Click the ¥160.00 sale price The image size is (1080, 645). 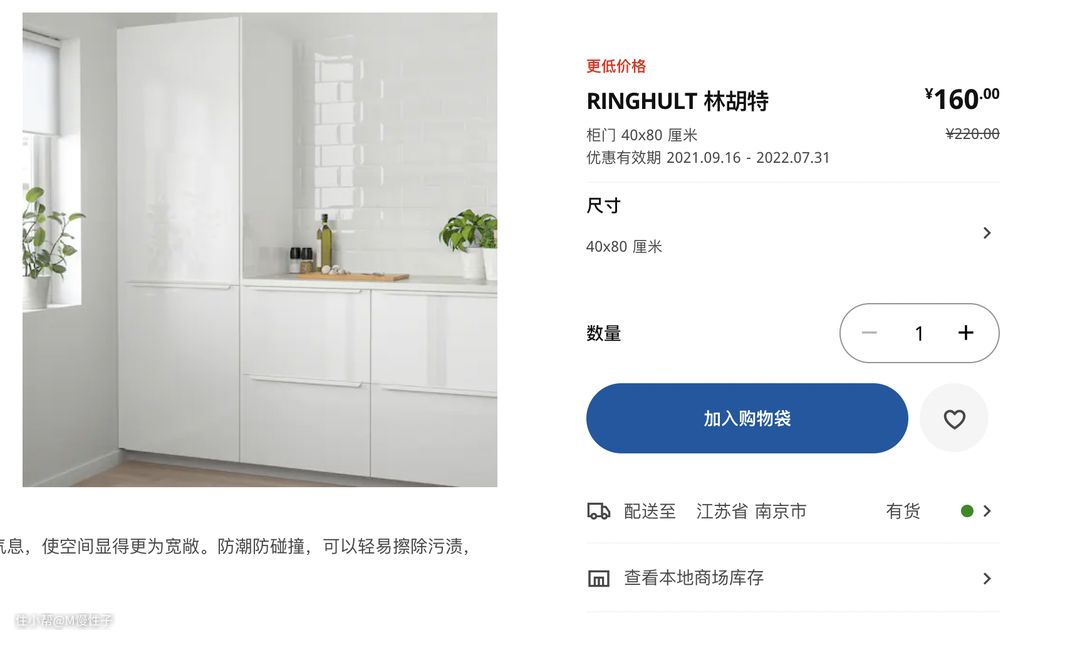click(x=962, y=99)
